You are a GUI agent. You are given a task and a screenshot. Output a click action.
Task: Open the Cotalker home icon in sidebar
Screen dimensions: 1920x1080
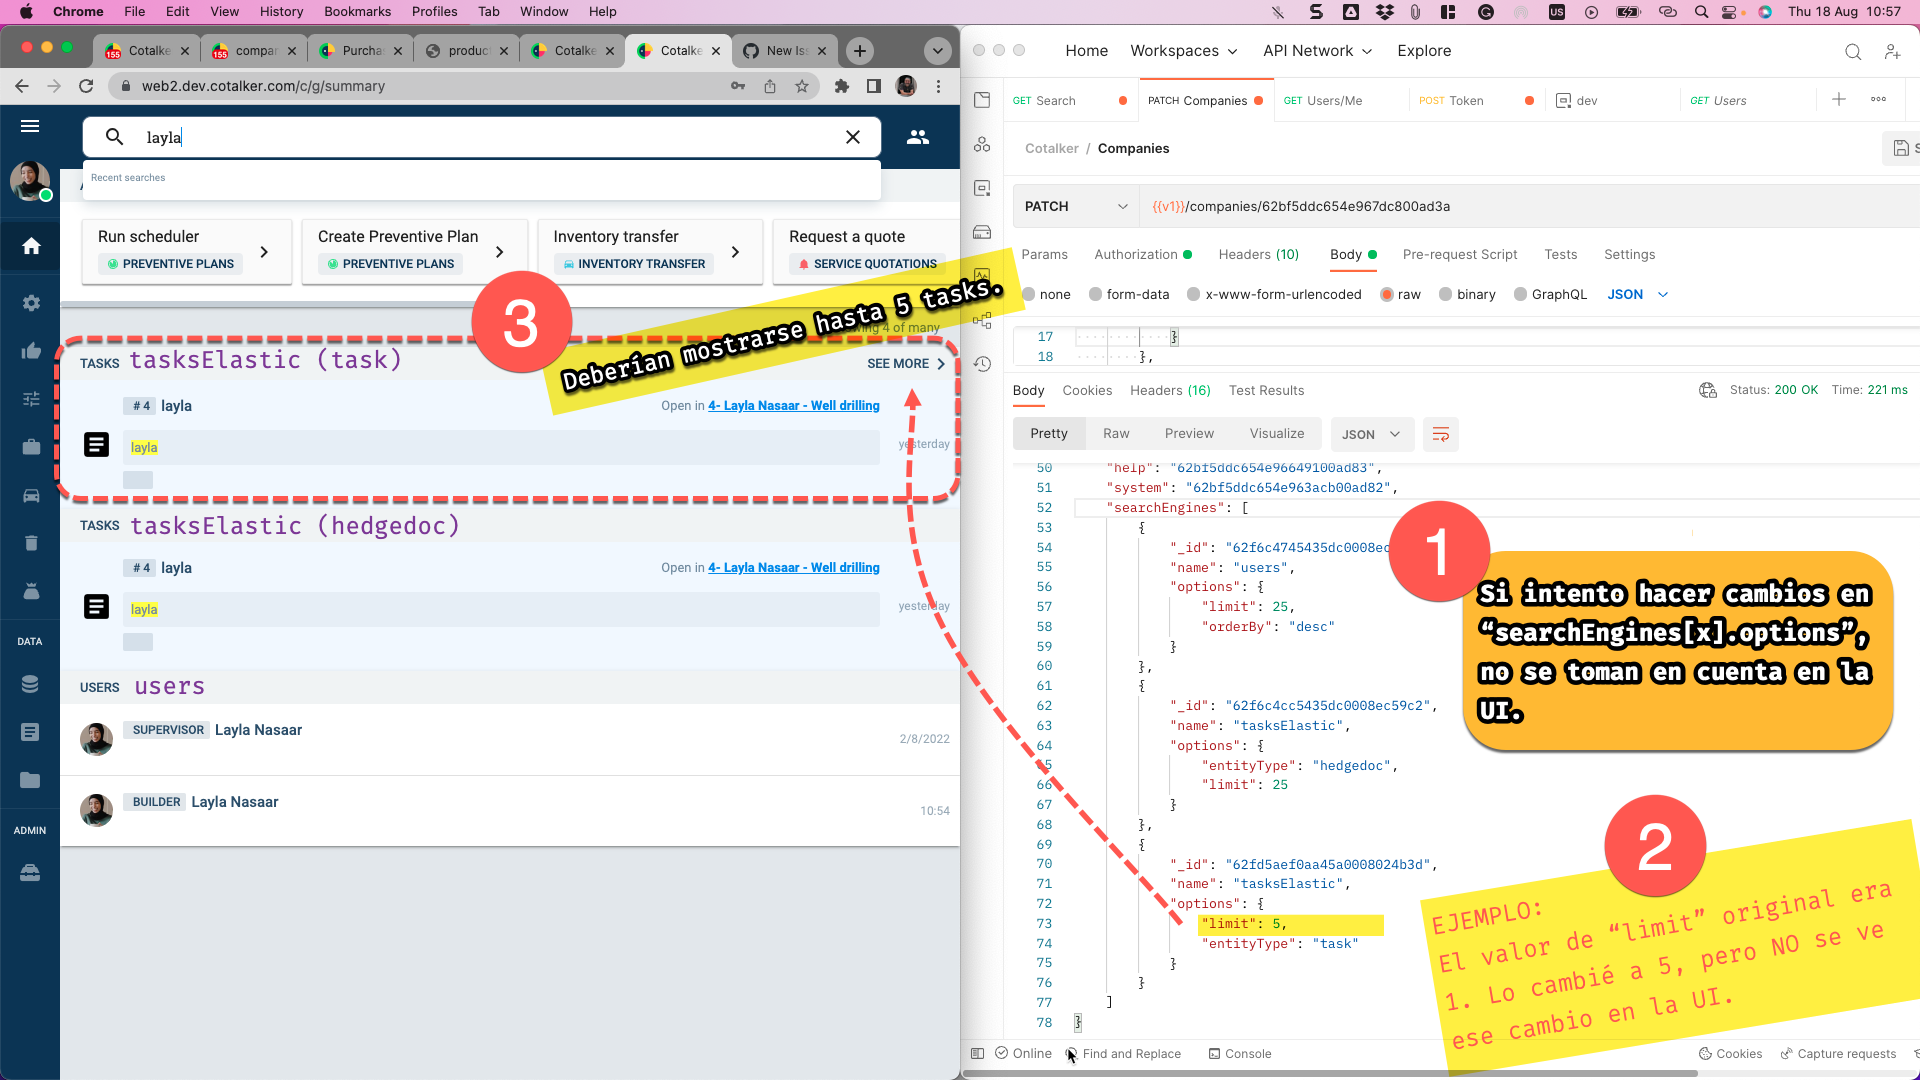tap(31, 245)
